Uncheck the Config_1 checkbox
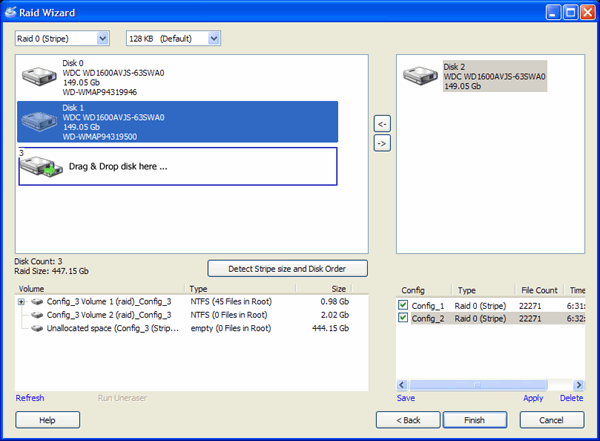The height and width of the screenshot is (441, 600). tap(403, 305)
